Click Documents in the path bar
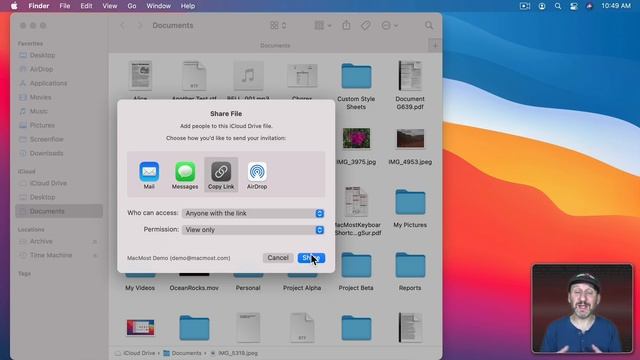Screen dimensions: 640x360 [182, 353]
